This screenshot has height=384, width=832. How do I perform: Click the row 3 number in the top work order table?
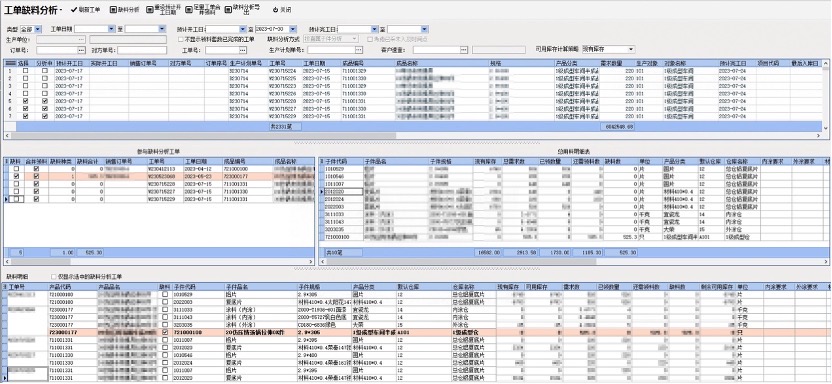10,85
